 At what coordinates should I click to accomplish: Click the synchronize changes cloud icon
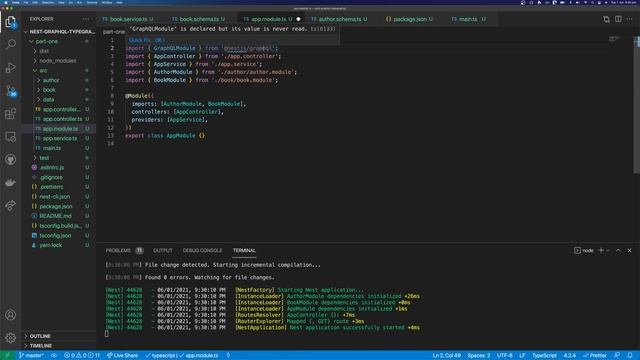click(54, 356)
